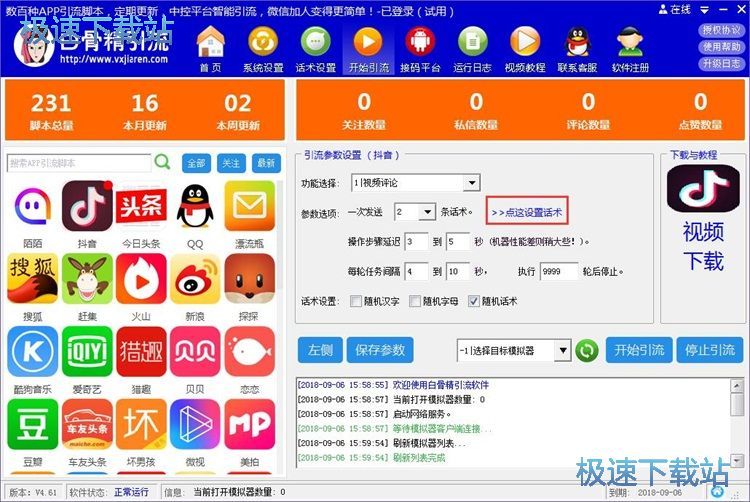Select the 豆瓣 app script

[x=33, y=425]
